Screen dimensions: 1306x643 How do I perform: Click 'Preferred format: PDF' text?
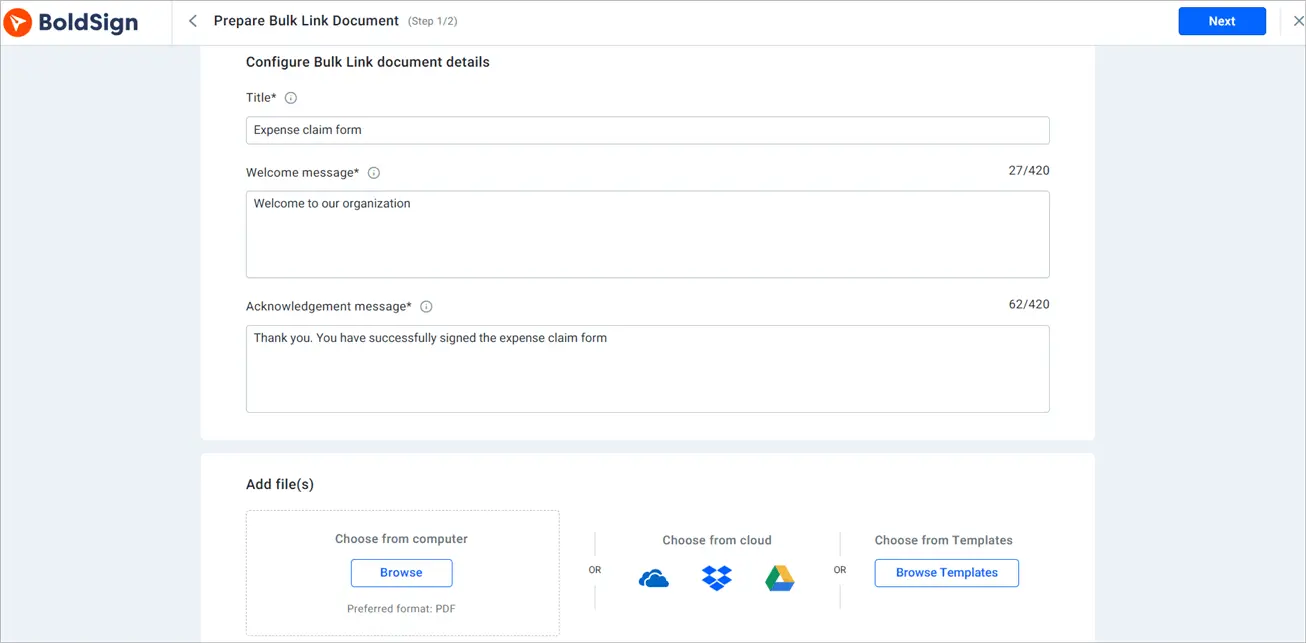401,608
